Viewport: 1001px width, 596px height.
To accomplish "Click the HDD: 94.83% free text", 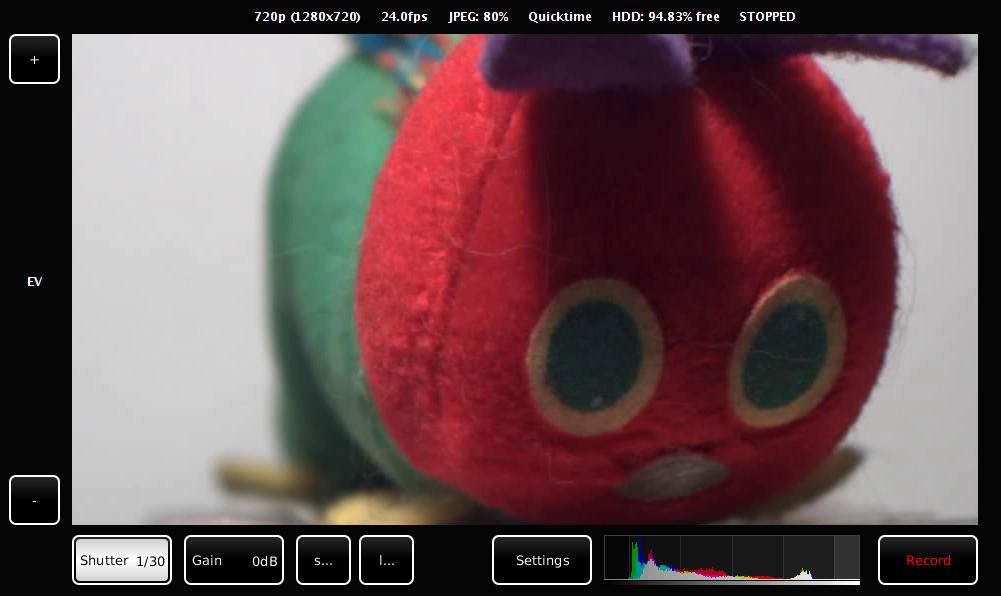I will [x=665, y=17].
